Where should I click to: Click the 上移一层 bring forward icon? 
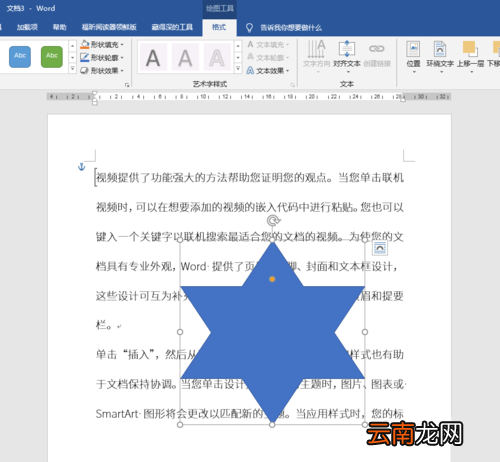click(470, 49)
